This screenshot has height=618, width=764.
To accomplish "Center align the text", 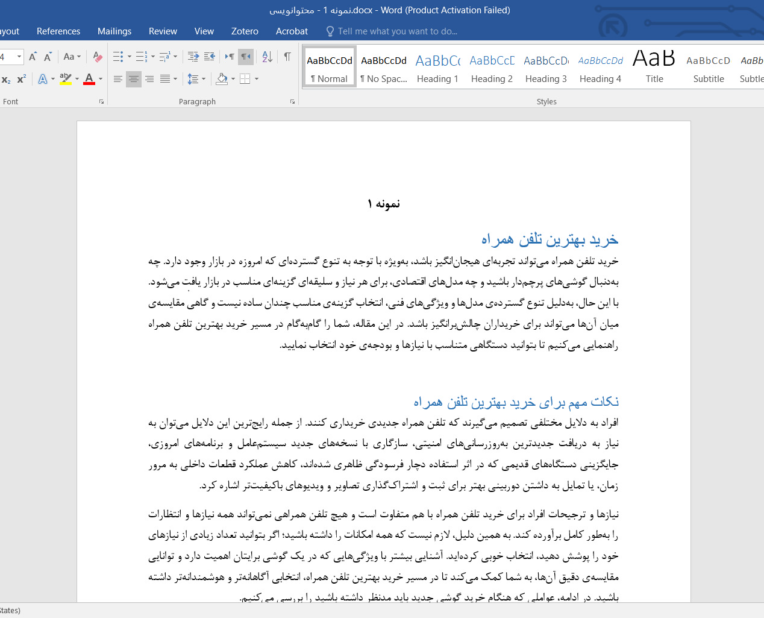I will coord(134,79).
